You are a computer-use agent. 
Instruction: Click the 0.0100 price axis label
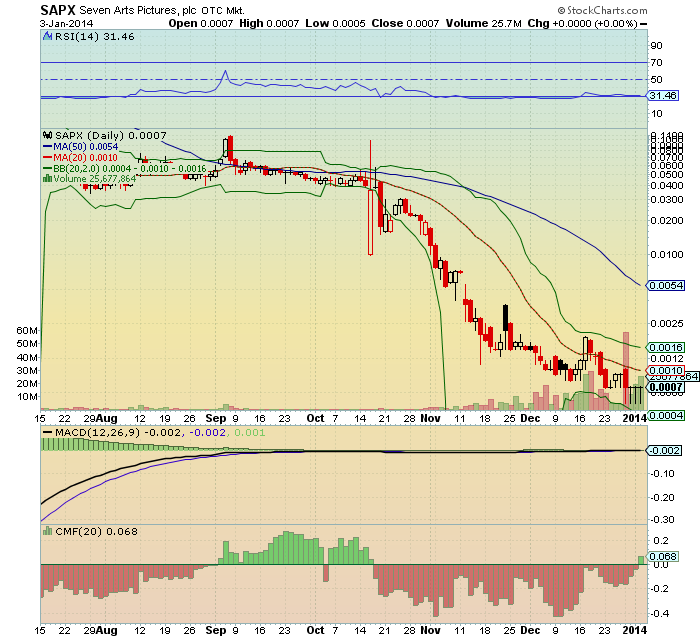[667, 255]
